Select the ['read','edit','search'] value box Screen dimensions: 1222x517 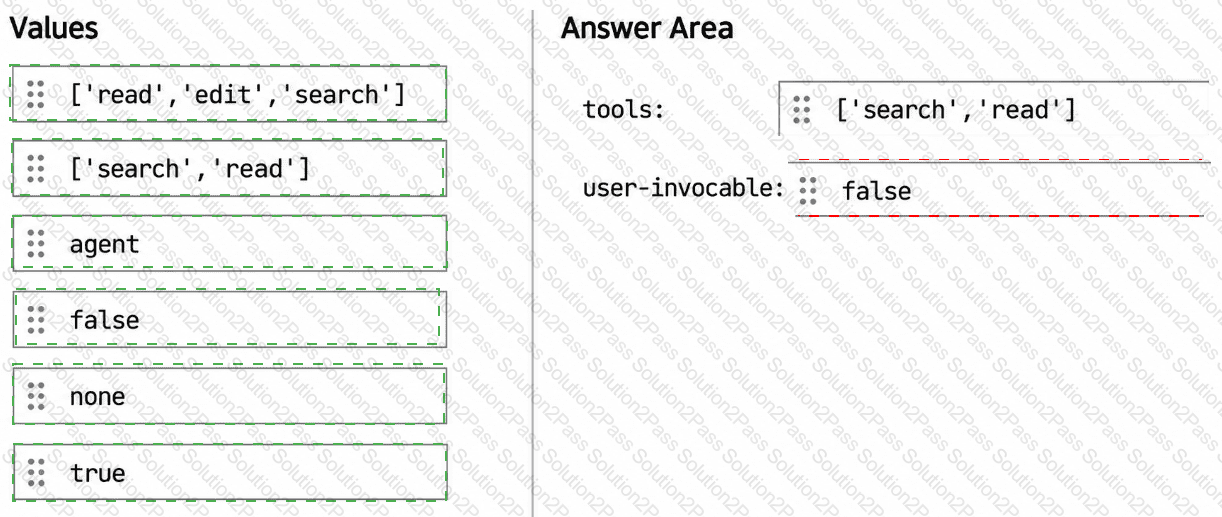[x=228, y=94]
